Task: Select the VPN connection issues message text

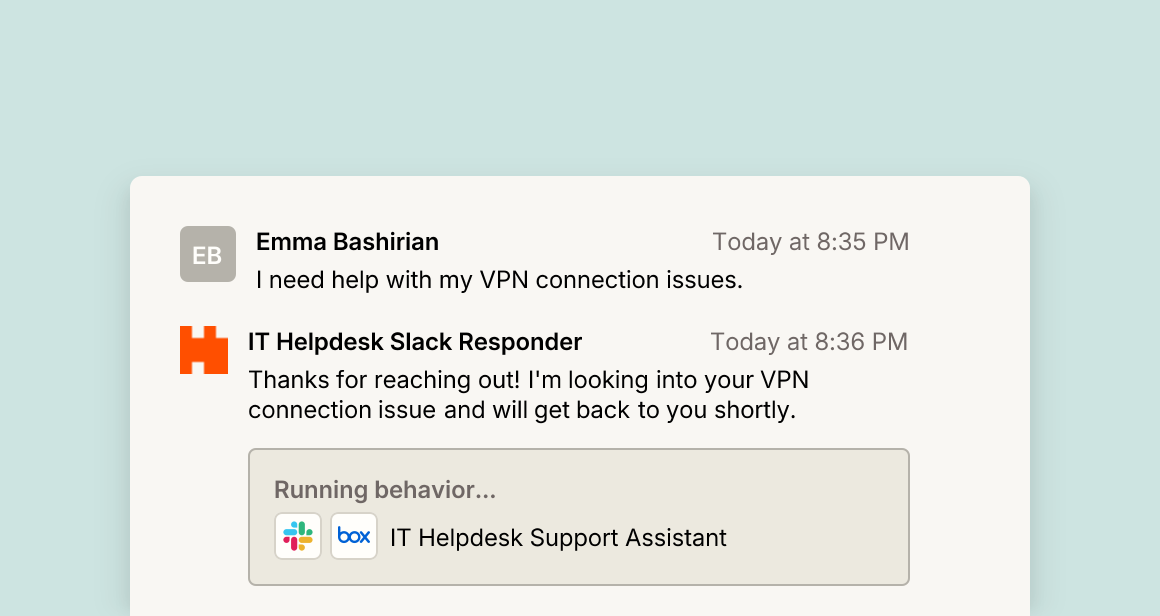Action: (x=499, y=280)
